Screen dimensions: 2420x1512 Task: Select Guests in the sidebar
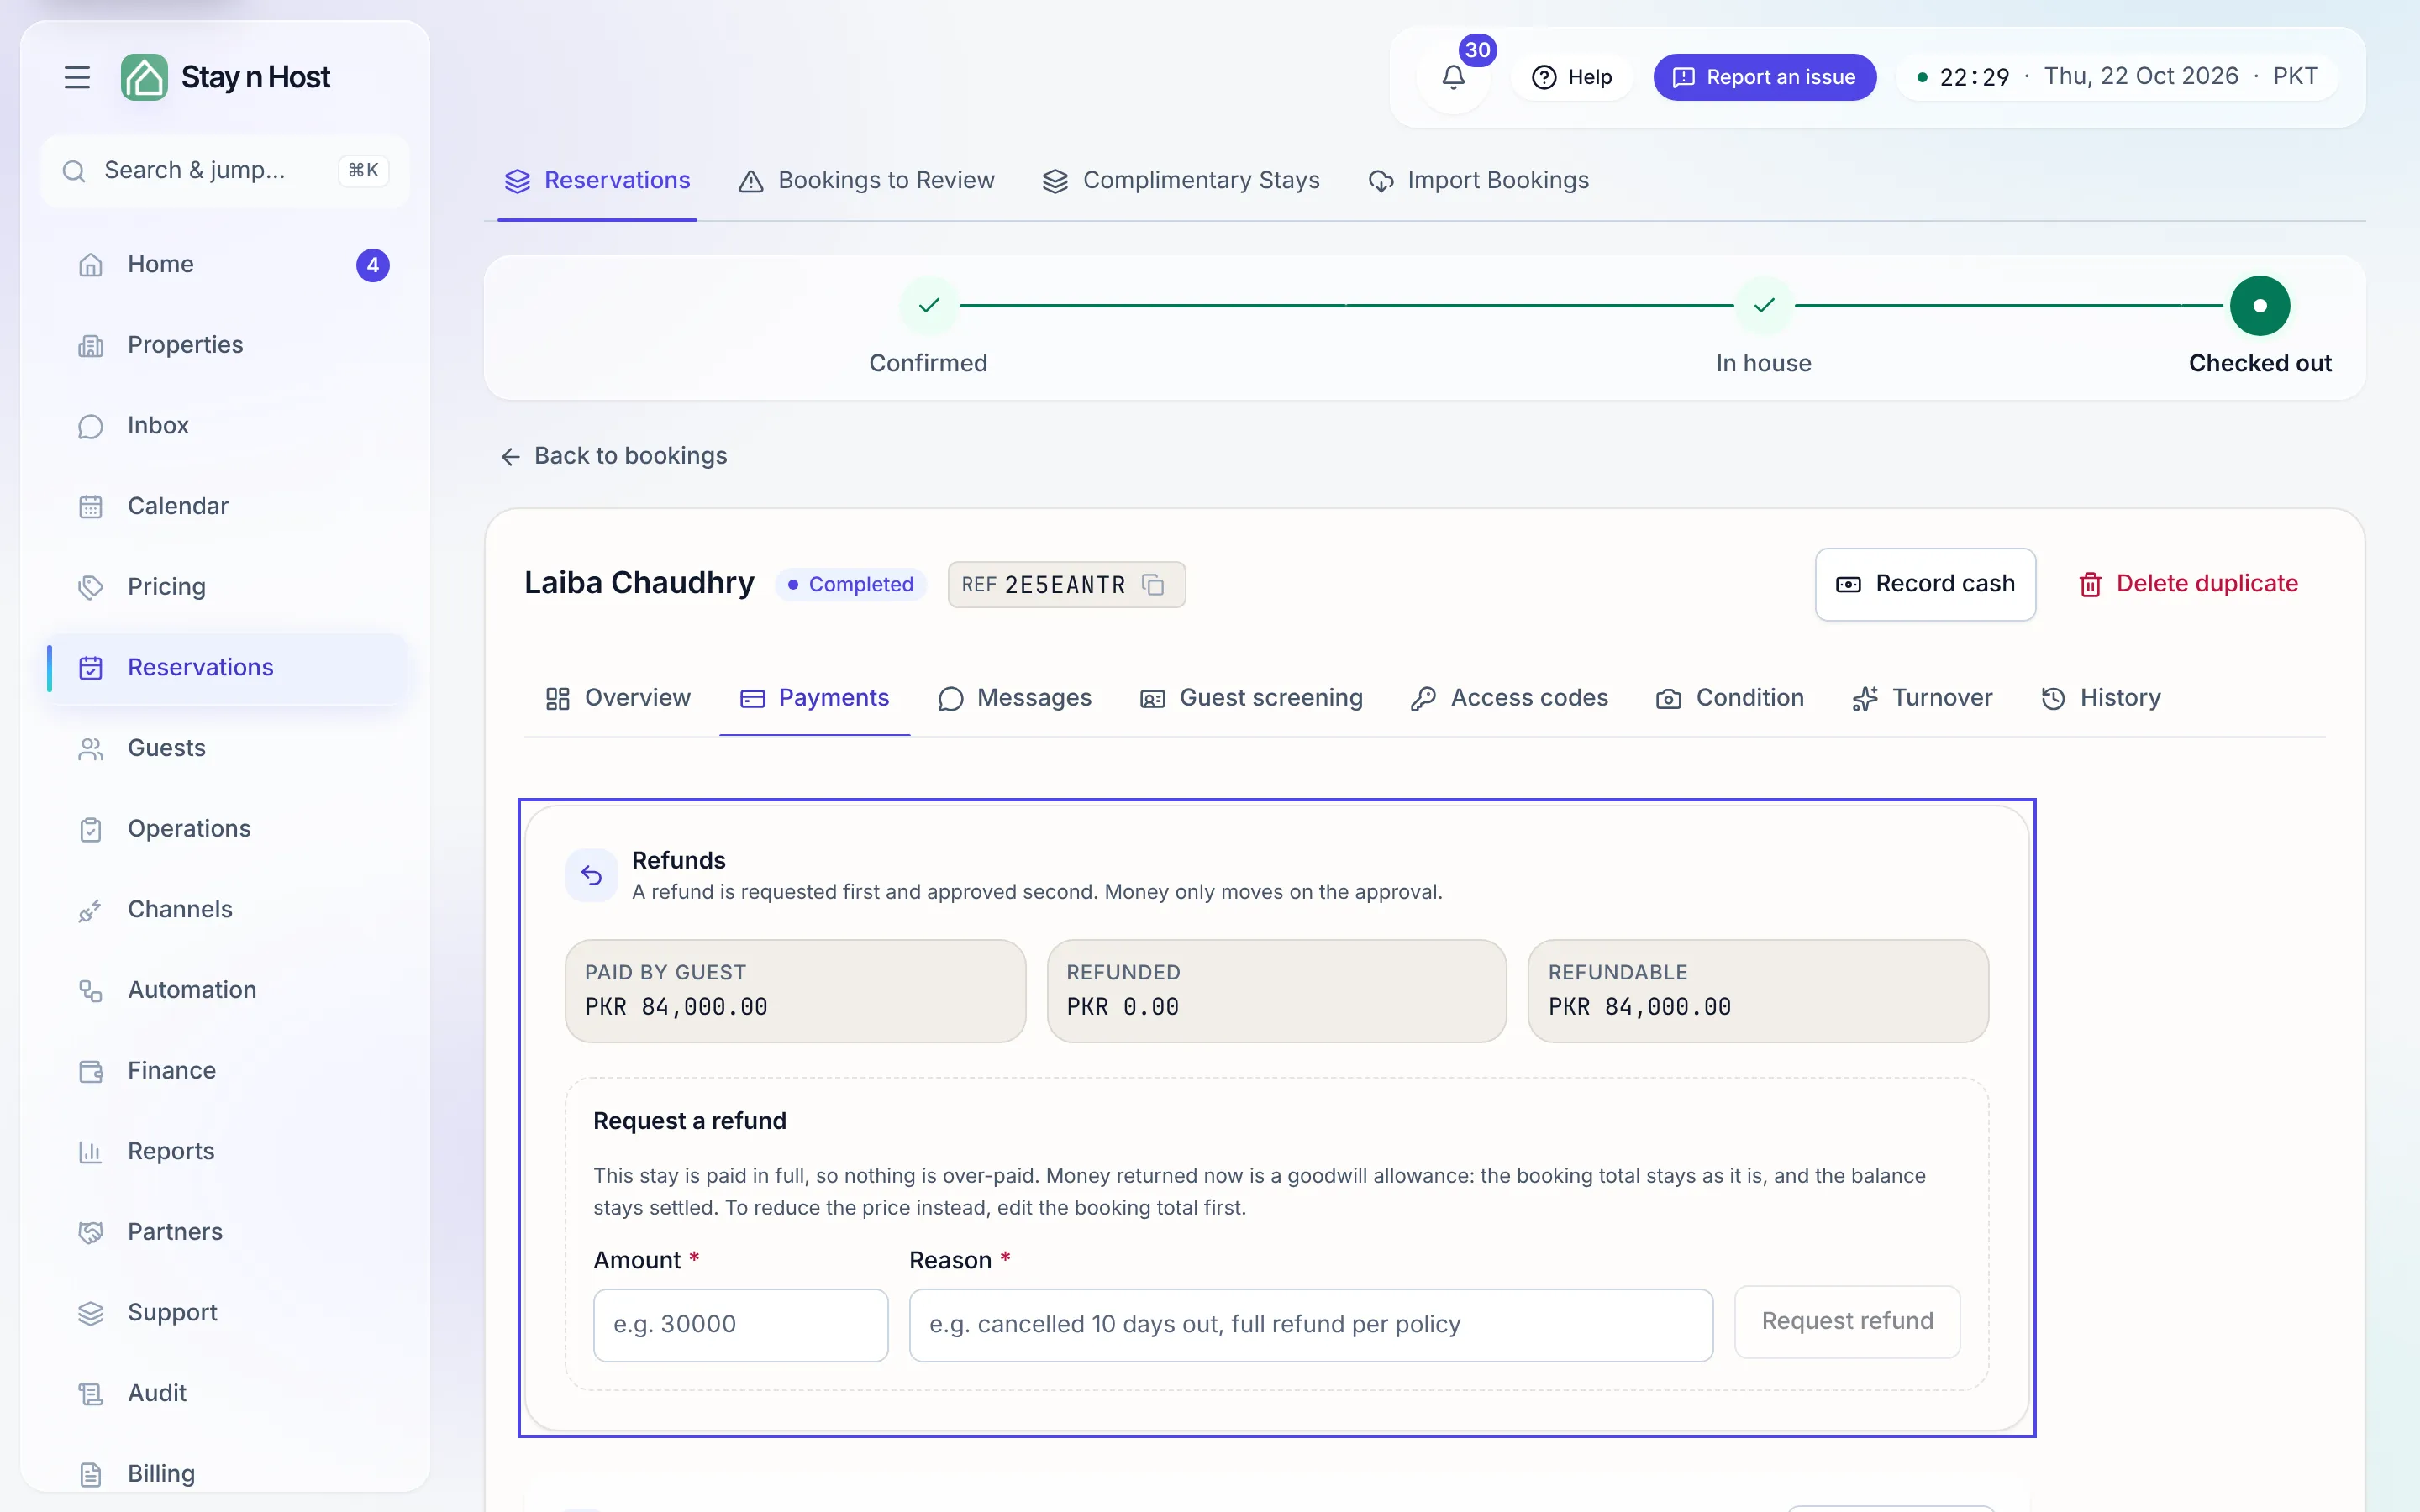point(227,748)
